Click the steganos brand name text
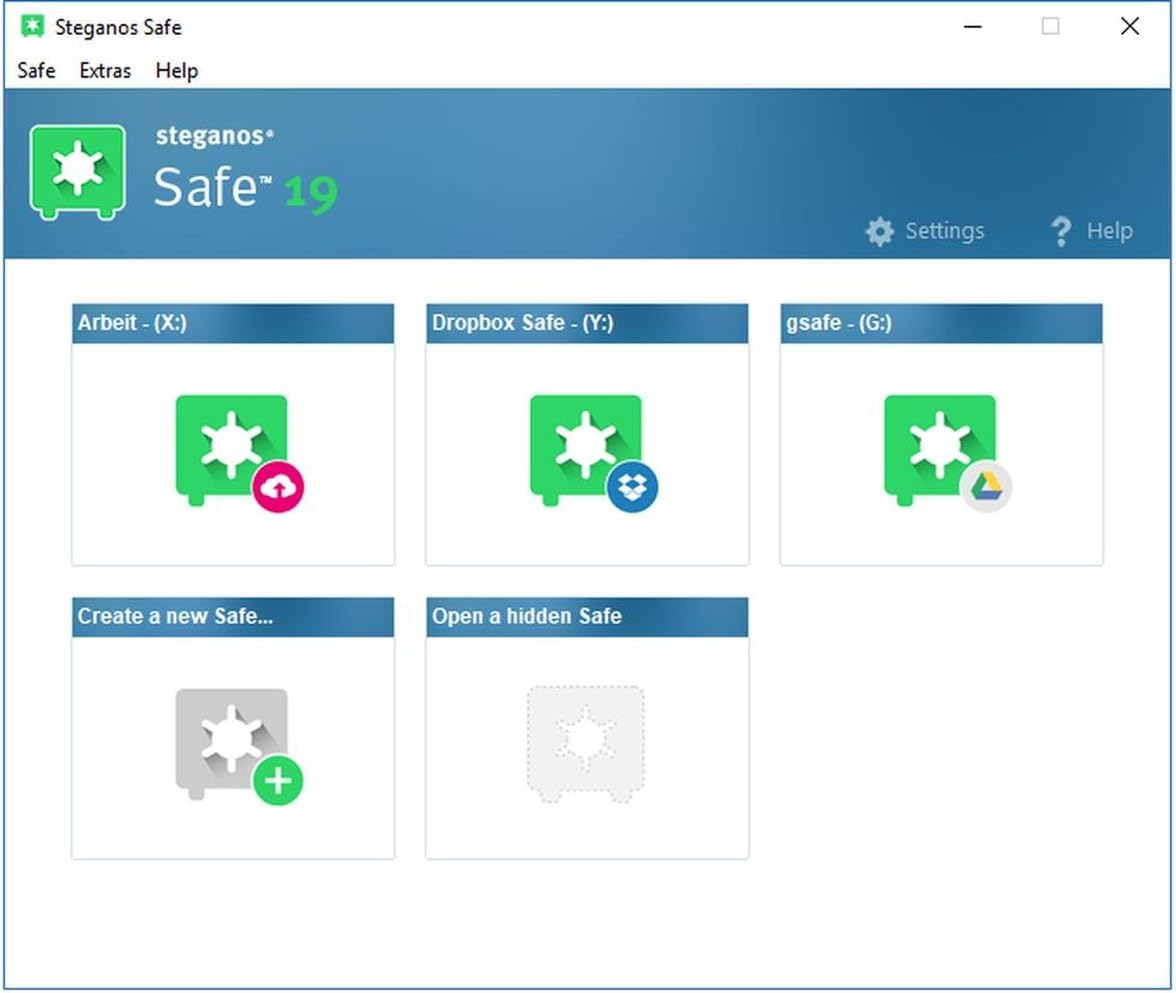1176x993 pixels. [214, 136]
